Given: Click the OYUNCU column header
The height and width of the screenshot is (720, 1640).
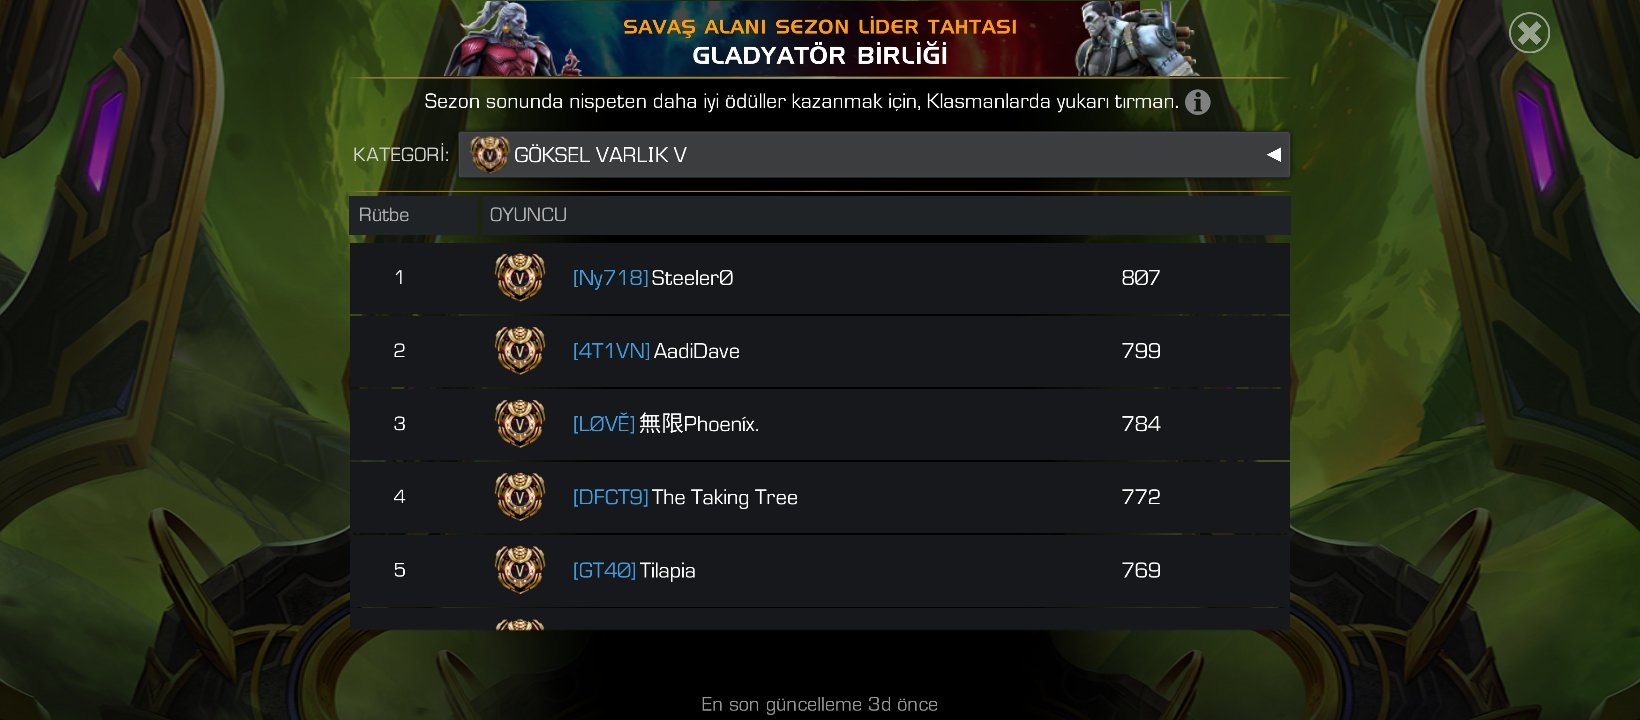Looking at the screenshot, I should click(528, 215).
